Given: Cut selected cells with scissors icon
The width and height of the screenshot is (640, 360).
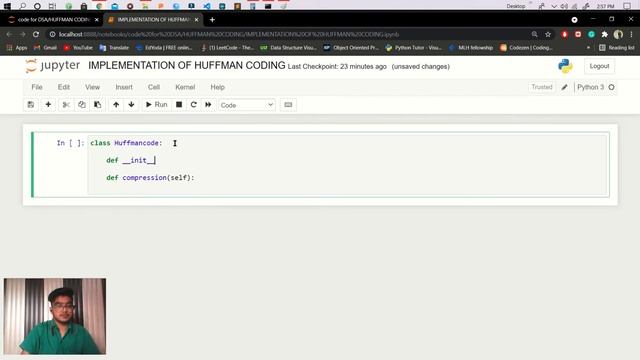Looking at the screenshot, I should [66, 105].
